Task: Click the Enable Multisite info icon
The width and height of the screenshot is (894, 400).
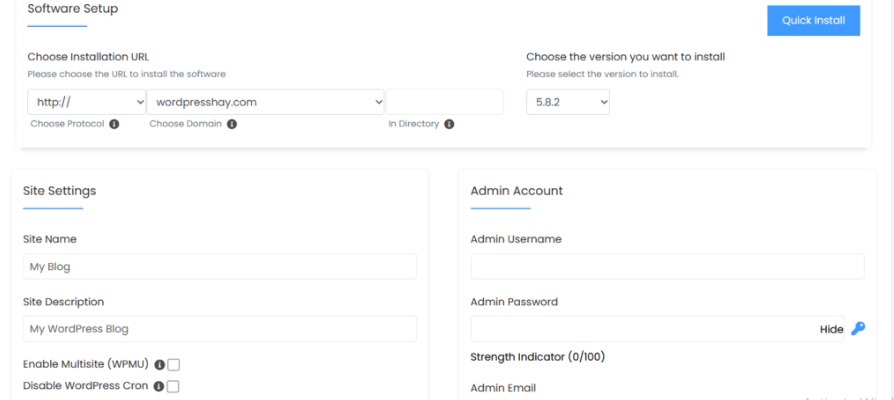Action: coord(159,365)
